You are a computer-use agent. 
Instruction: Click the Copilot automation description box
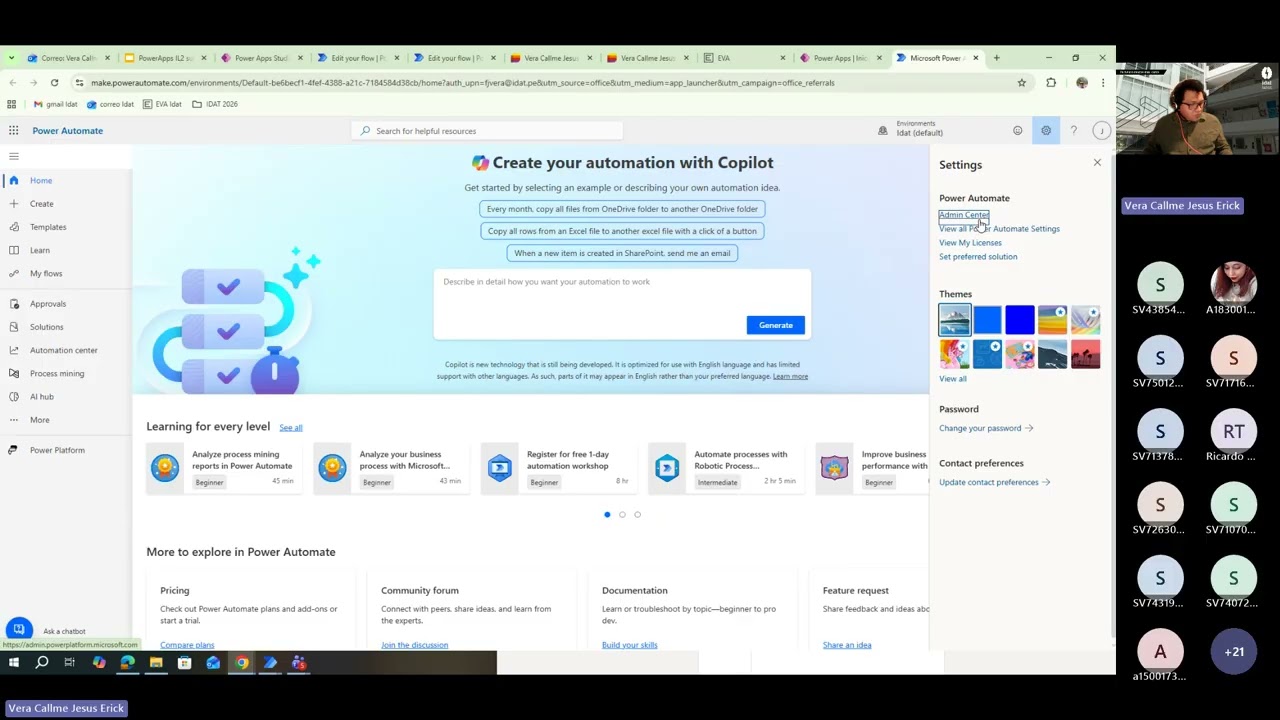tap(622, 305)
